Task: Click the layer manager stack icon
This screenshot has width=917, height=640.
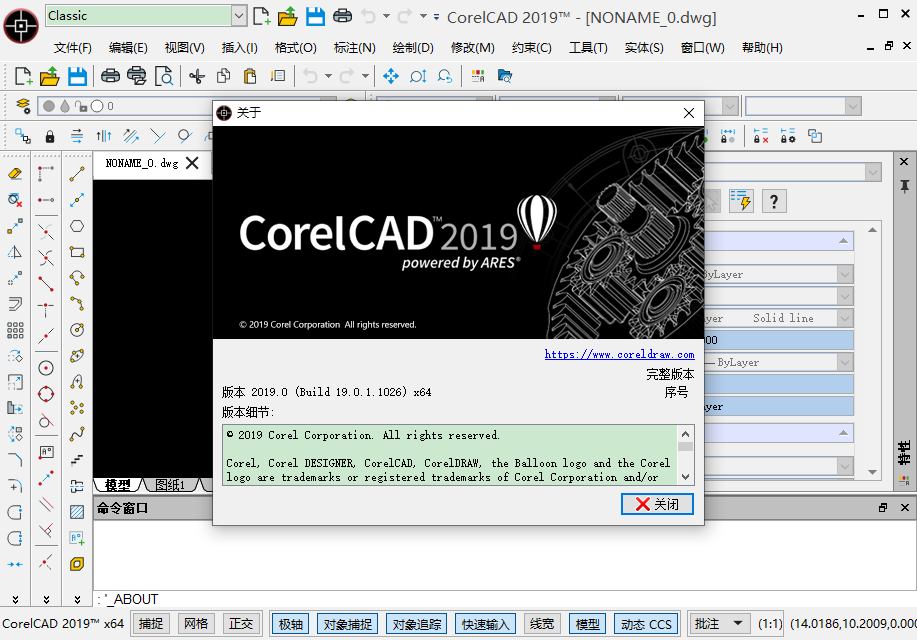Action: click(23, 106)
